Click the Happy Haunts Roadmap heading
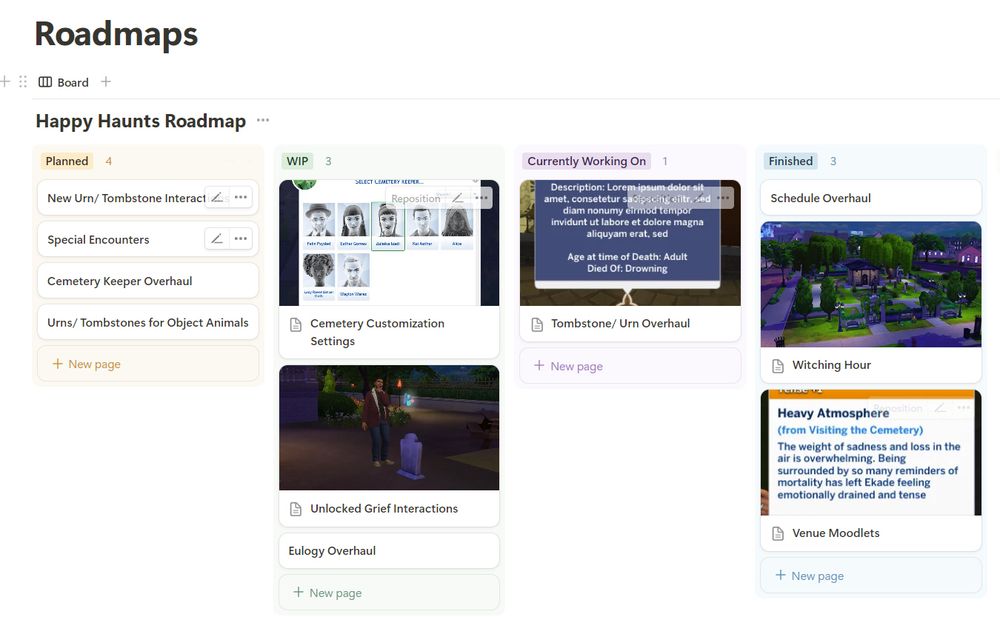 click(140, 121)
